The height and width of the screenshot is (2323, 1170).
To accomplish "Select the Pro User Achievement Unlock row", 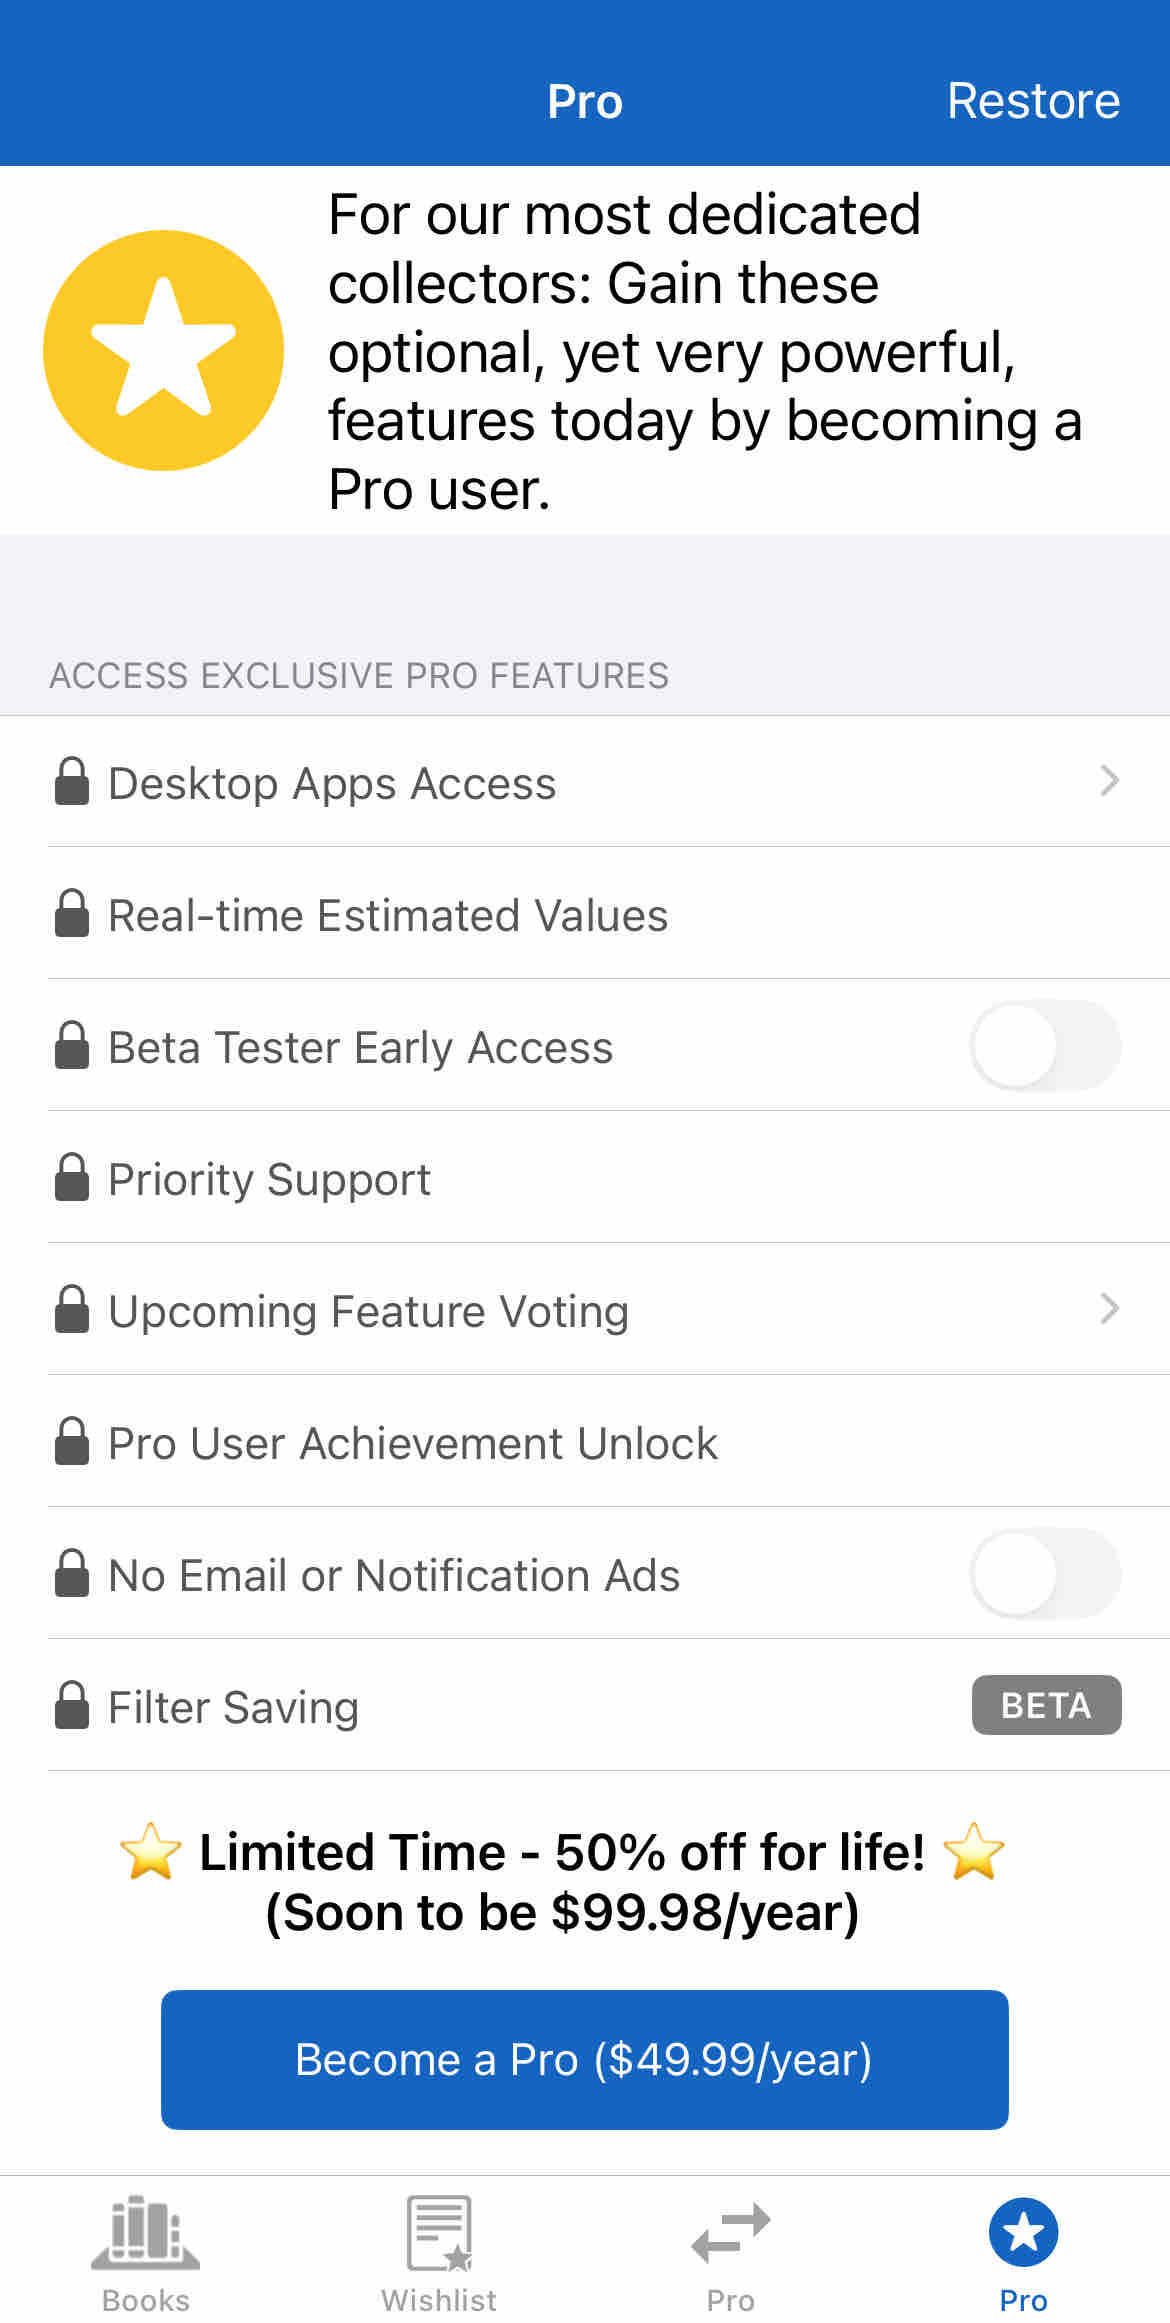I will click(x=585, y=1441).
